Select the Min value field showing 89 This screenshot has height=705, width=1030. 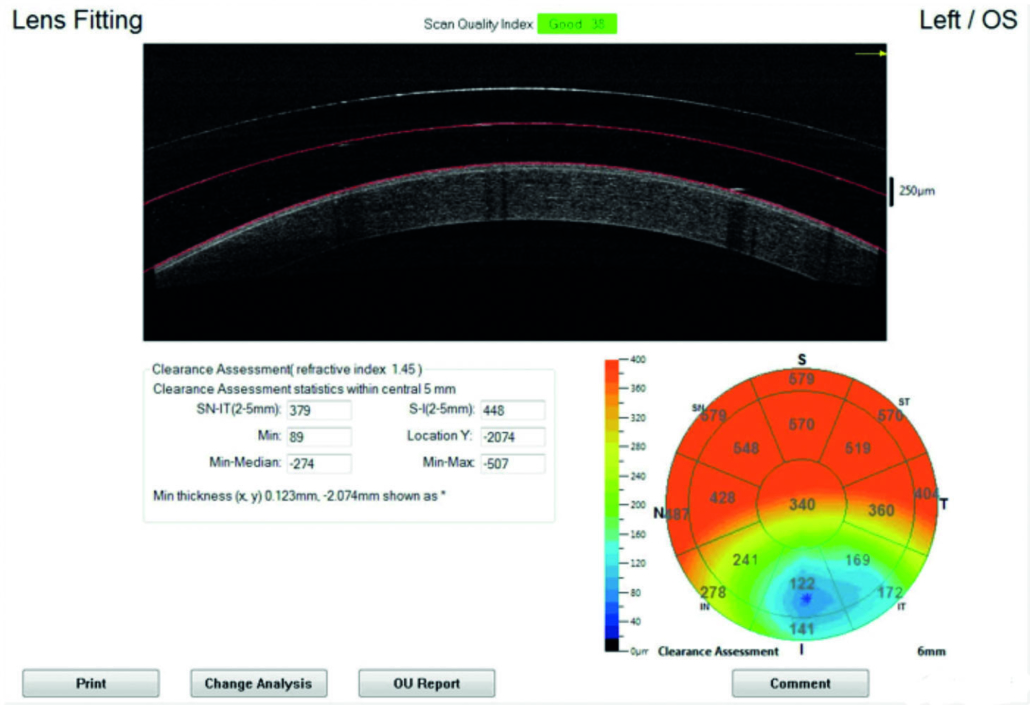[x=319, y=437]
